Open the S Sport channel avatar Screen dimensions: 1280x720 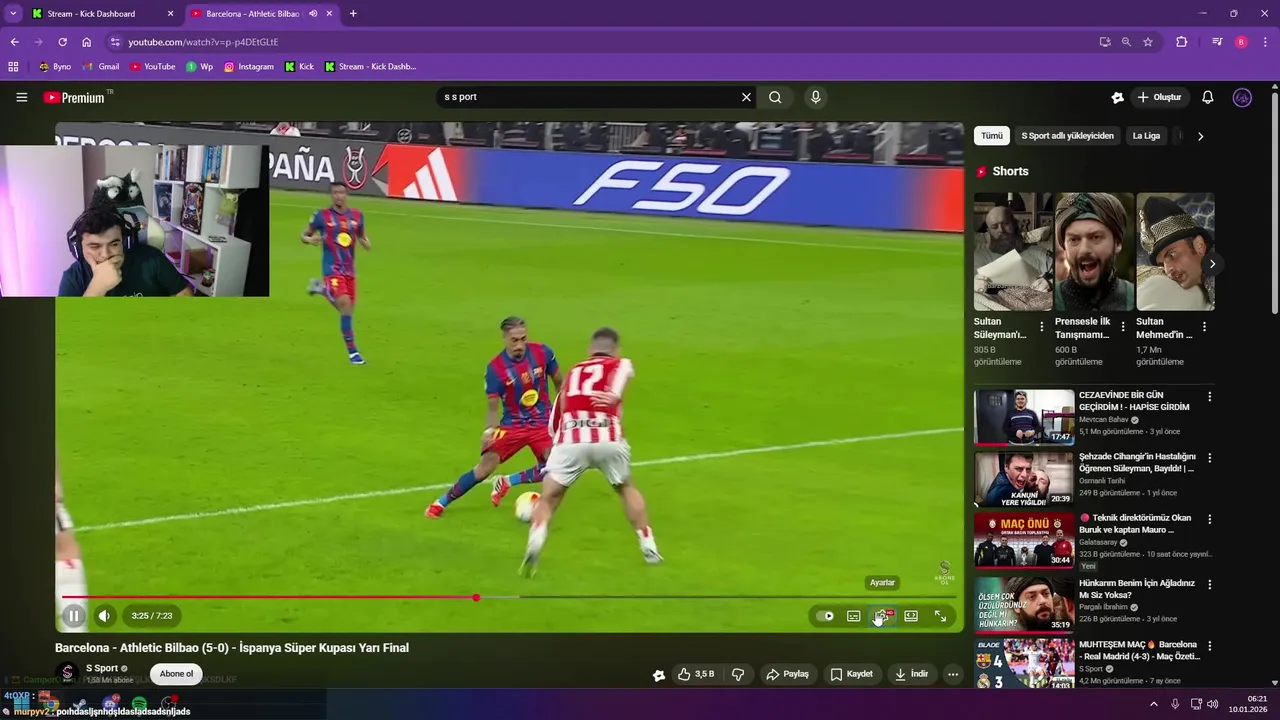pos(68,673)
